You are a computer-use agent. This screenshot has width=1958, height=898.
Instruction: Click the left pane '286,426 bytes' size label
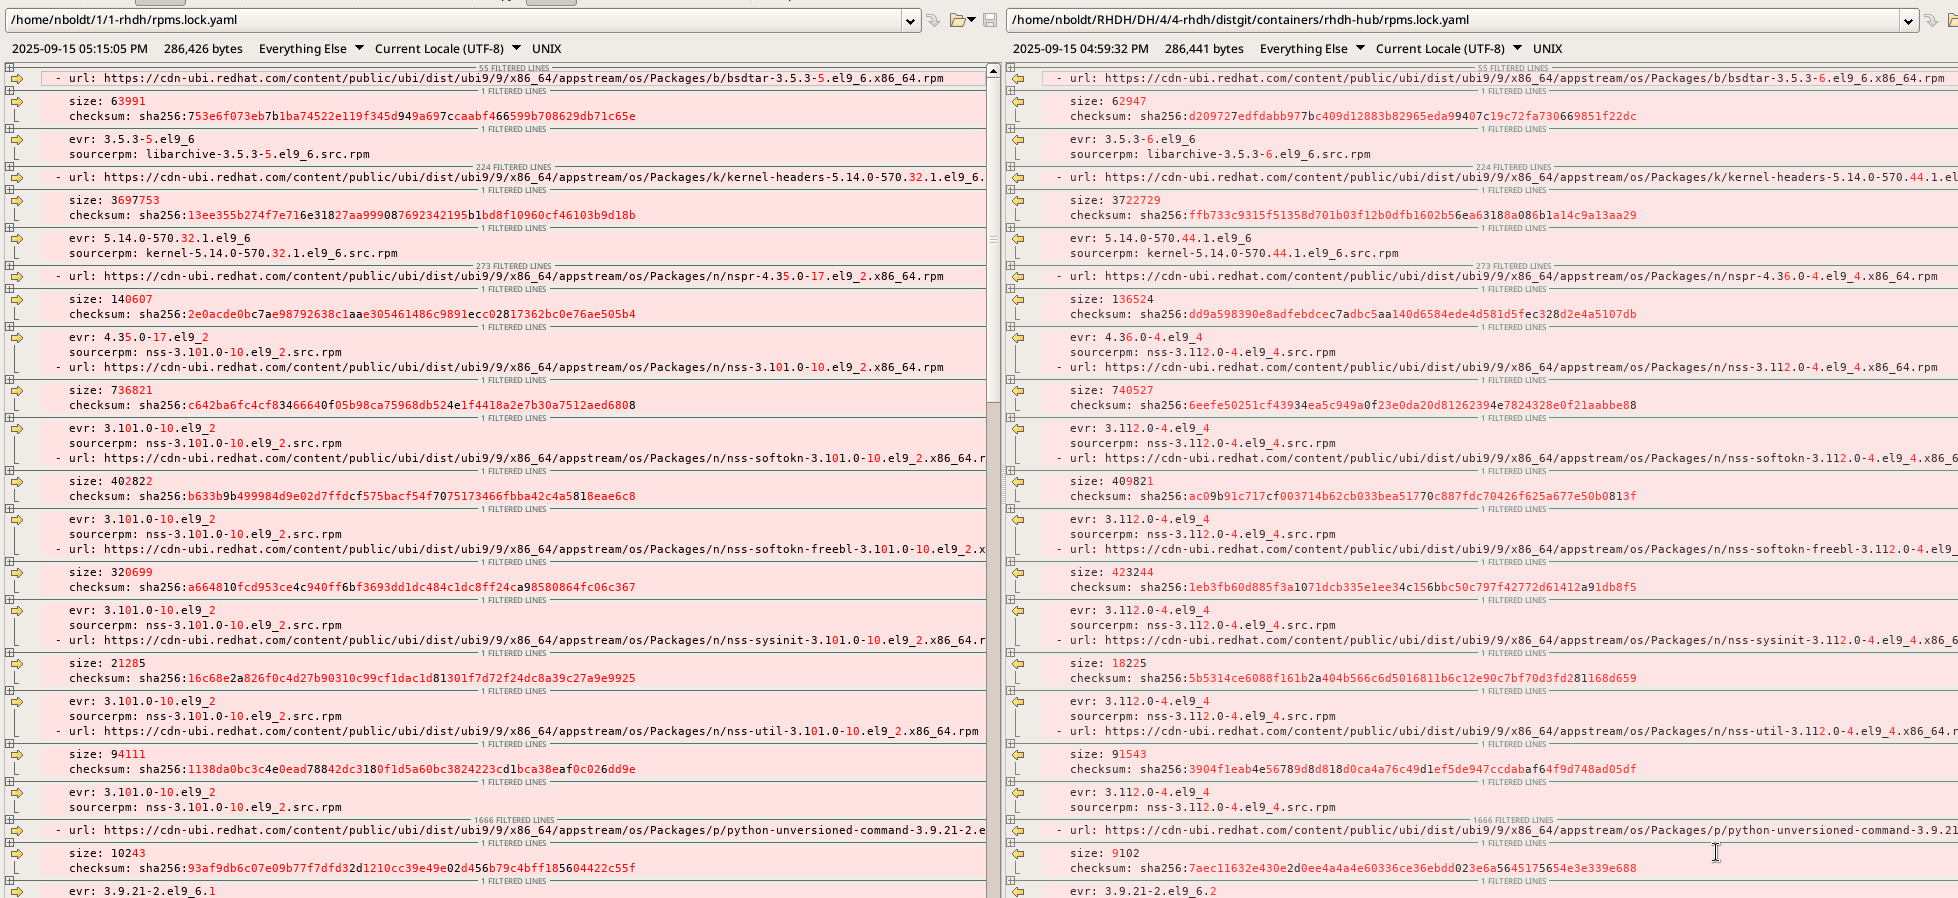(203, 48)
